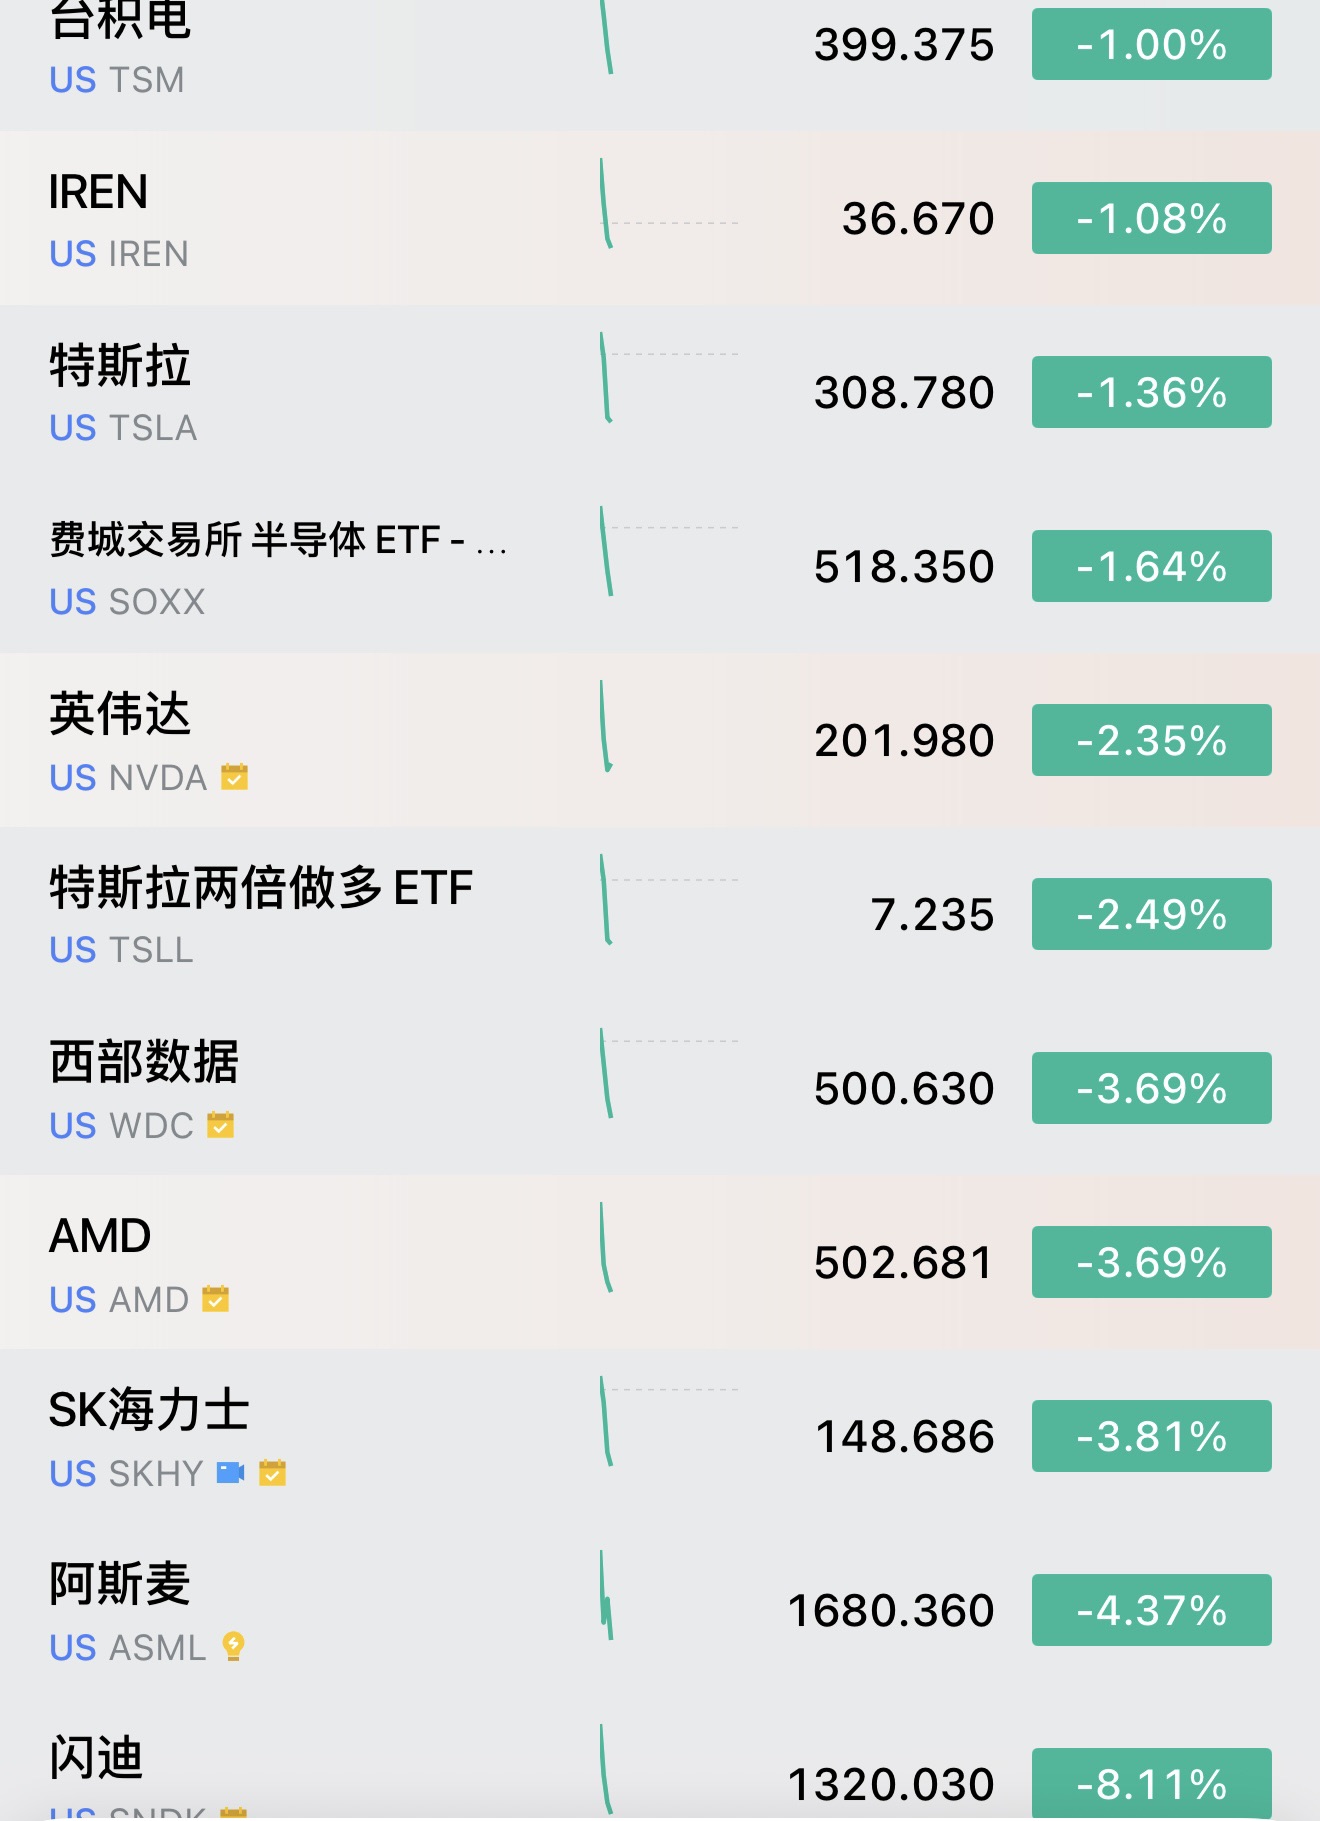The height and width of the screenshot is (1821, 1320).
Task: Select the 阿斯麦 ASML stock name
Action: [120, 1583]
